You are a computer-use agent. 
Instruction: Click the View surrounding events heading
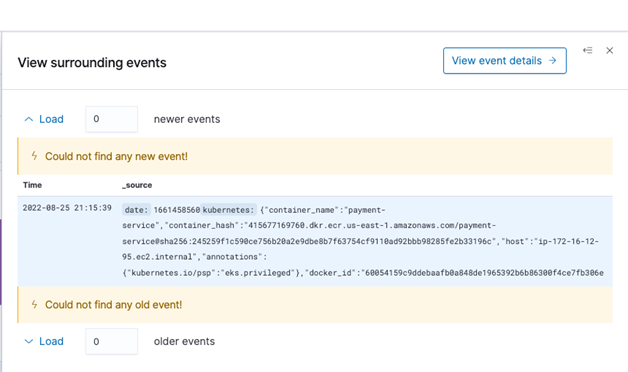tap(92, 63)
